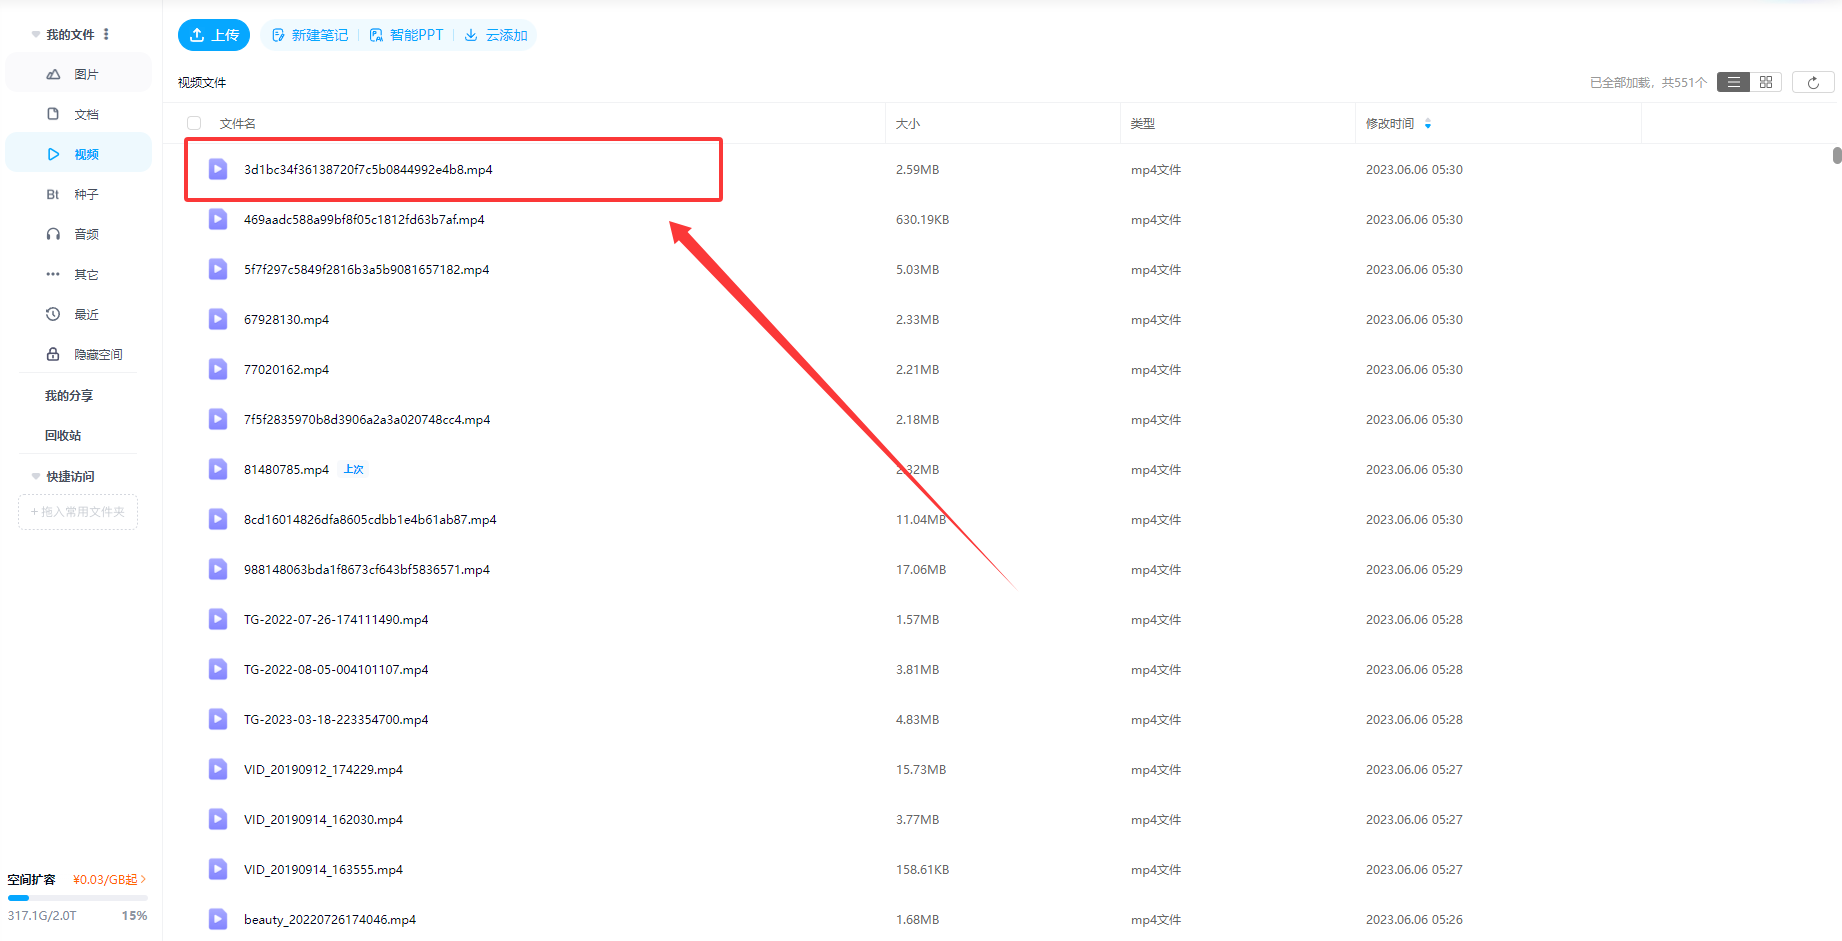Toggle 修改时间 sort arrow
The image size is (1842, 941).
(x=1428, y=124)
